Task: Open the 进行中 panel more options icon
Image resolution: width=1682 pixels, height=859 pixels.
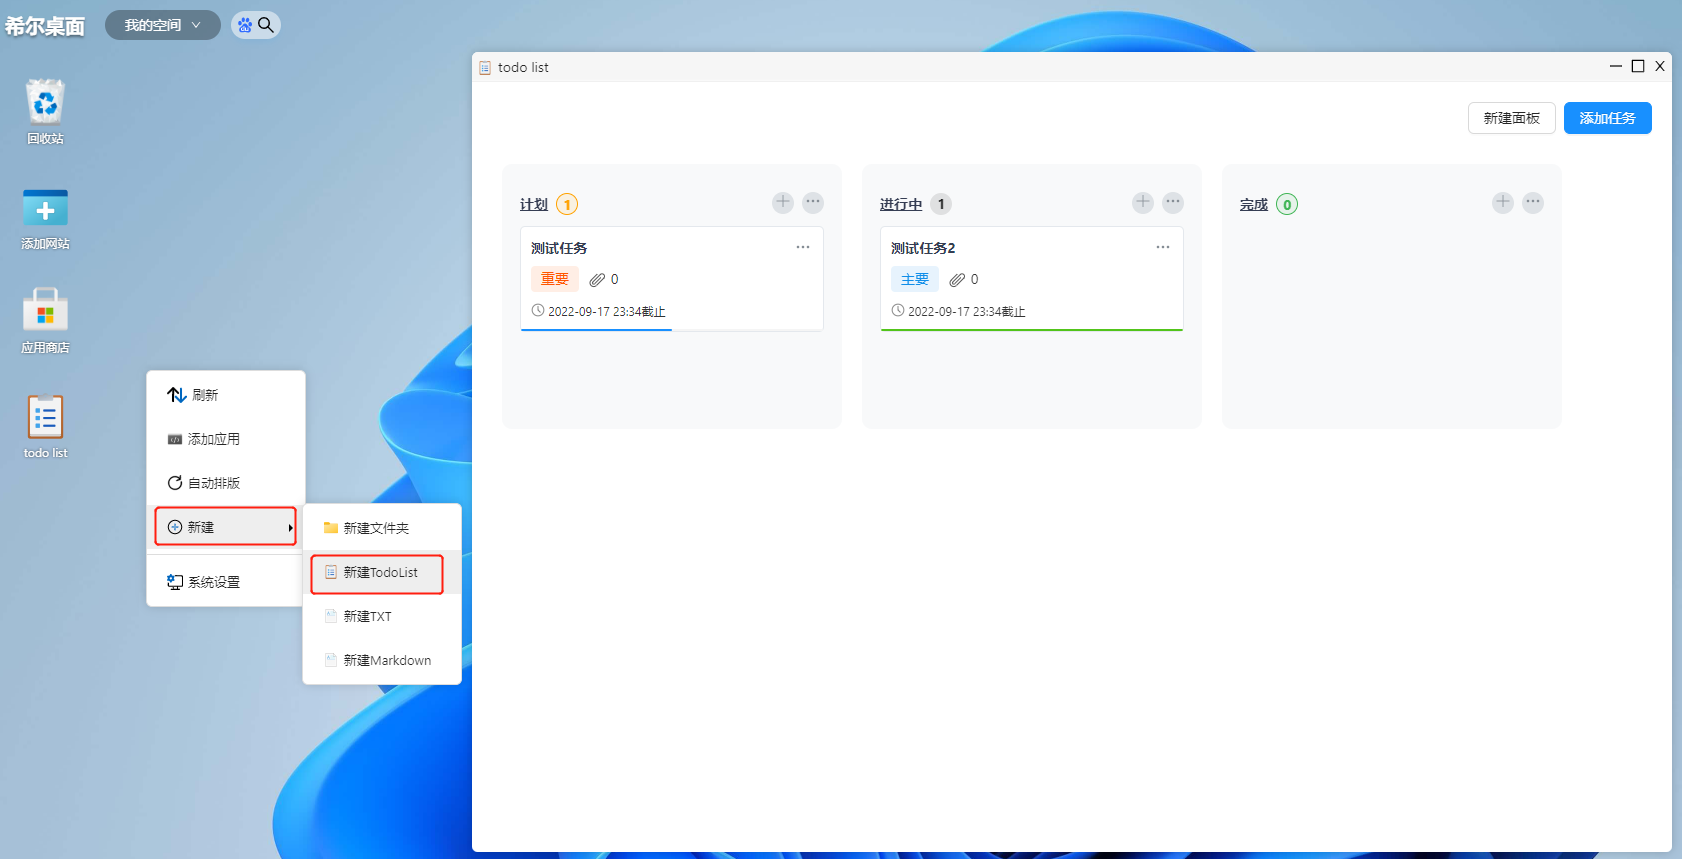Action: (1173, 203)
